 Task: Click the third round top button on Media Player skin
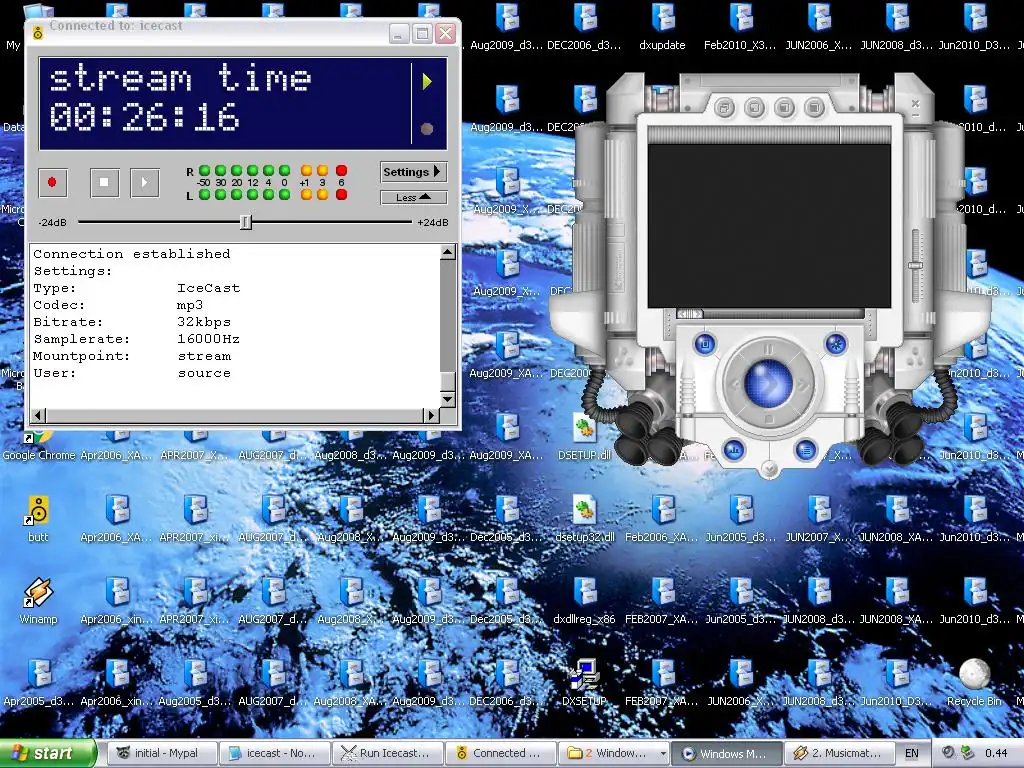pyautogui.click(x=784, y=107)
